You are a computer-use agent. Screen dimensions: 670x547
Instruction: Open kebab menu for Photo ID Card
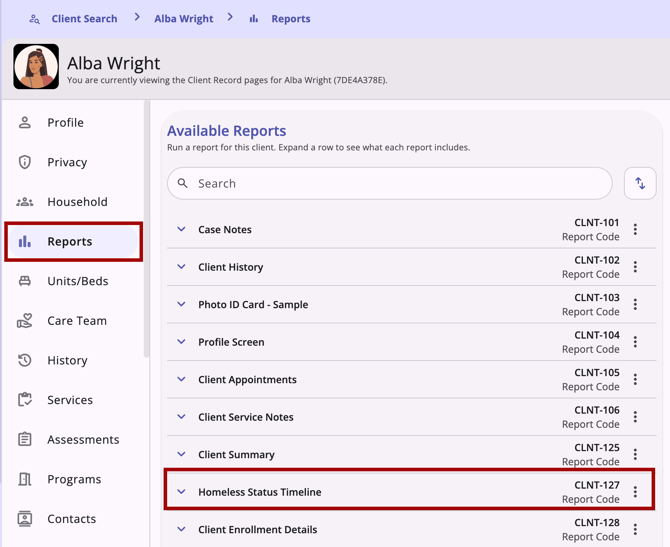pyautogui.click(x=635, y=304)
